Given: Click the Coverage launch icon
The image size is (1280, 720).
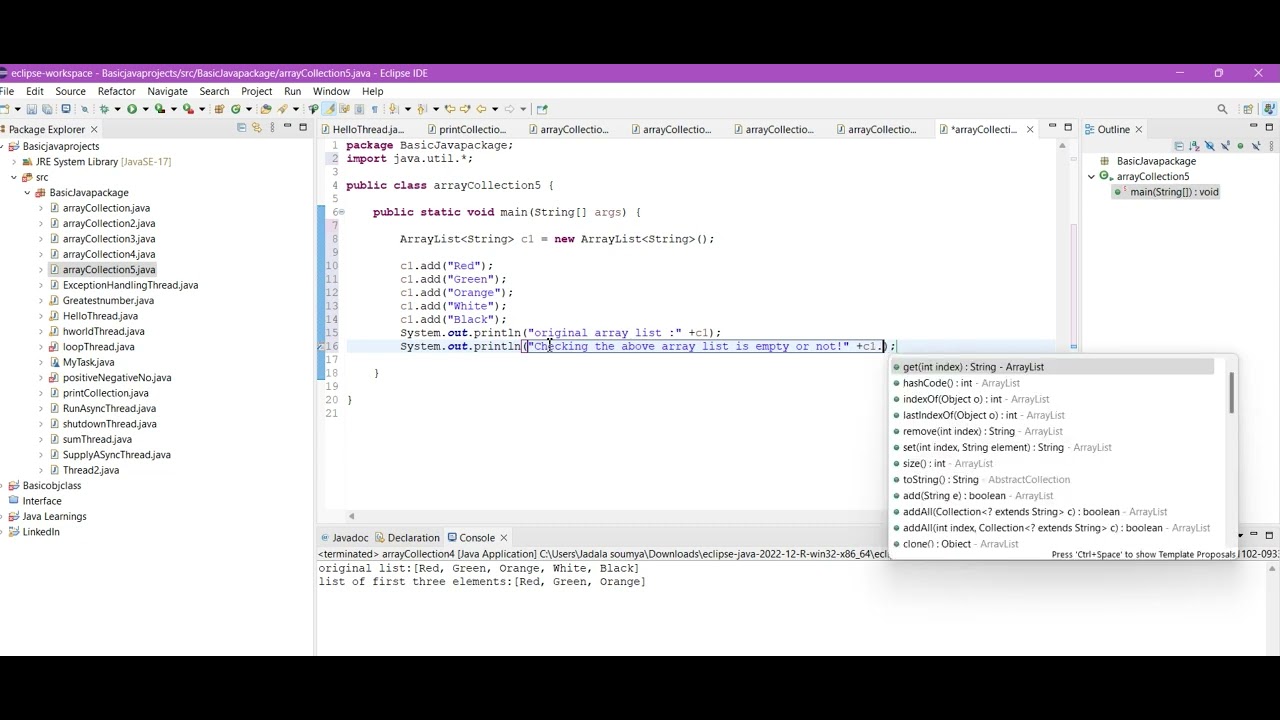Looking at the screenshot, I should (x=160, y=109).
